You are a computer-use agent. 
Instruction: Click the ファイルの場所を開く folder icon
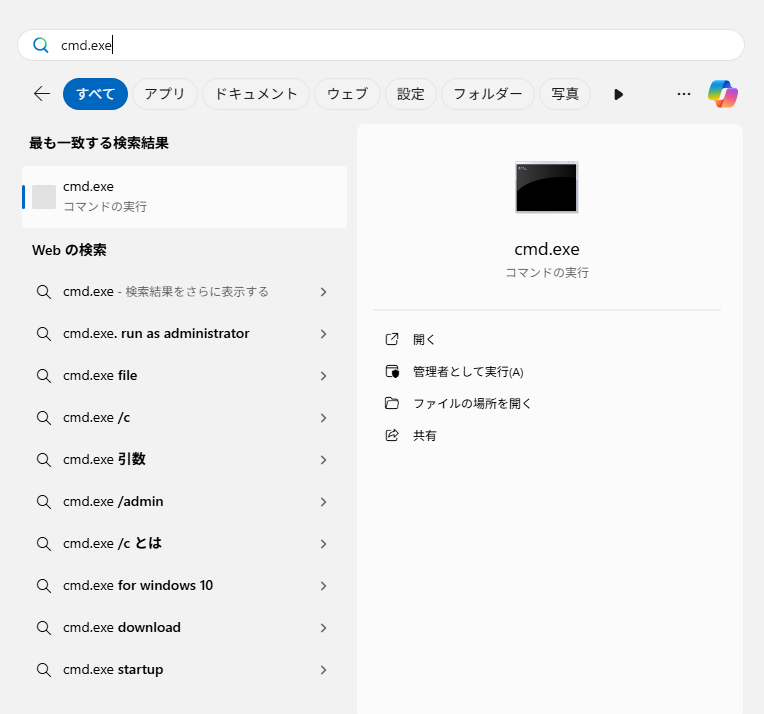[x=392, y=404]
